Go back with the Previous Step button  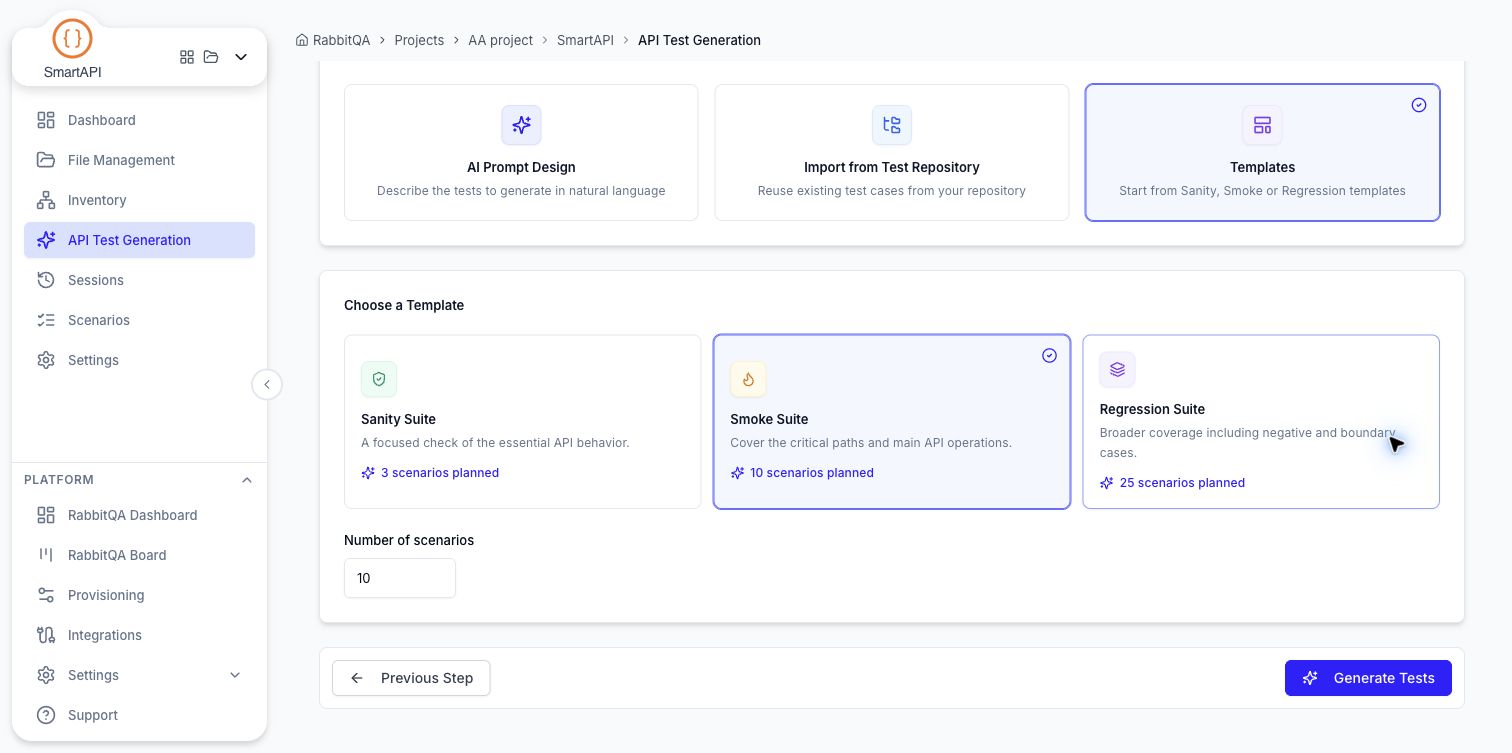click(411, 678)
